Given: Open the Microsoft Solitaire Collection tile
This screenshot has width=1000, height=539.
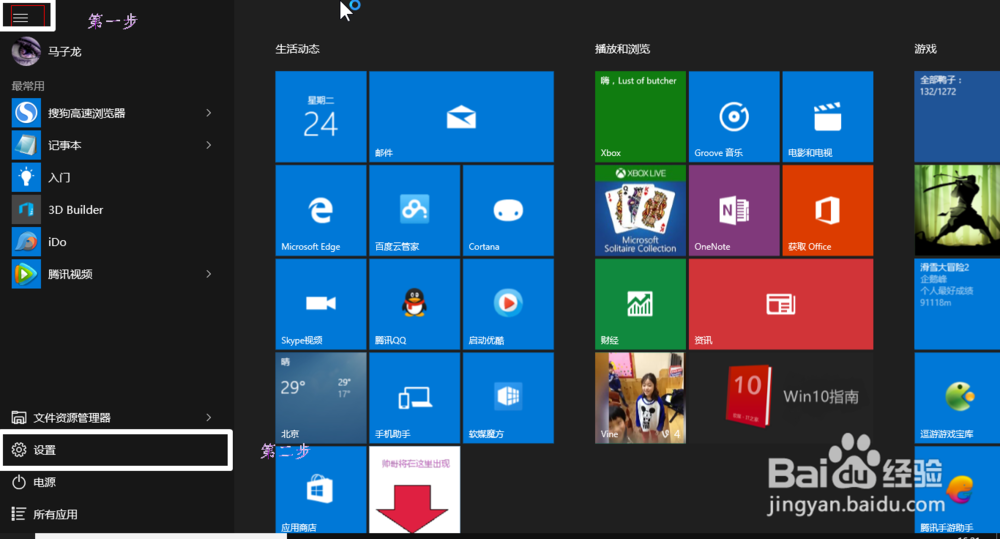Looking at the screenshot, I should pos(640,210).
